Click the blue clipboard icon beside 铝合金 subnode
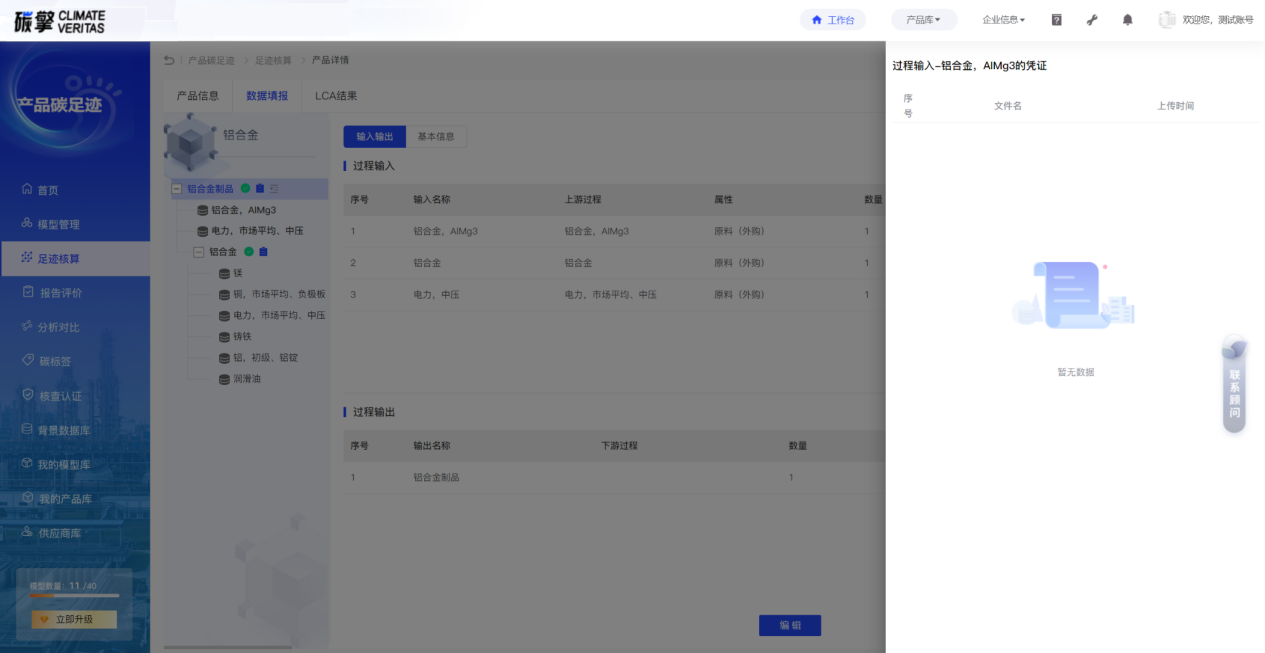 [x=264, y=252]
